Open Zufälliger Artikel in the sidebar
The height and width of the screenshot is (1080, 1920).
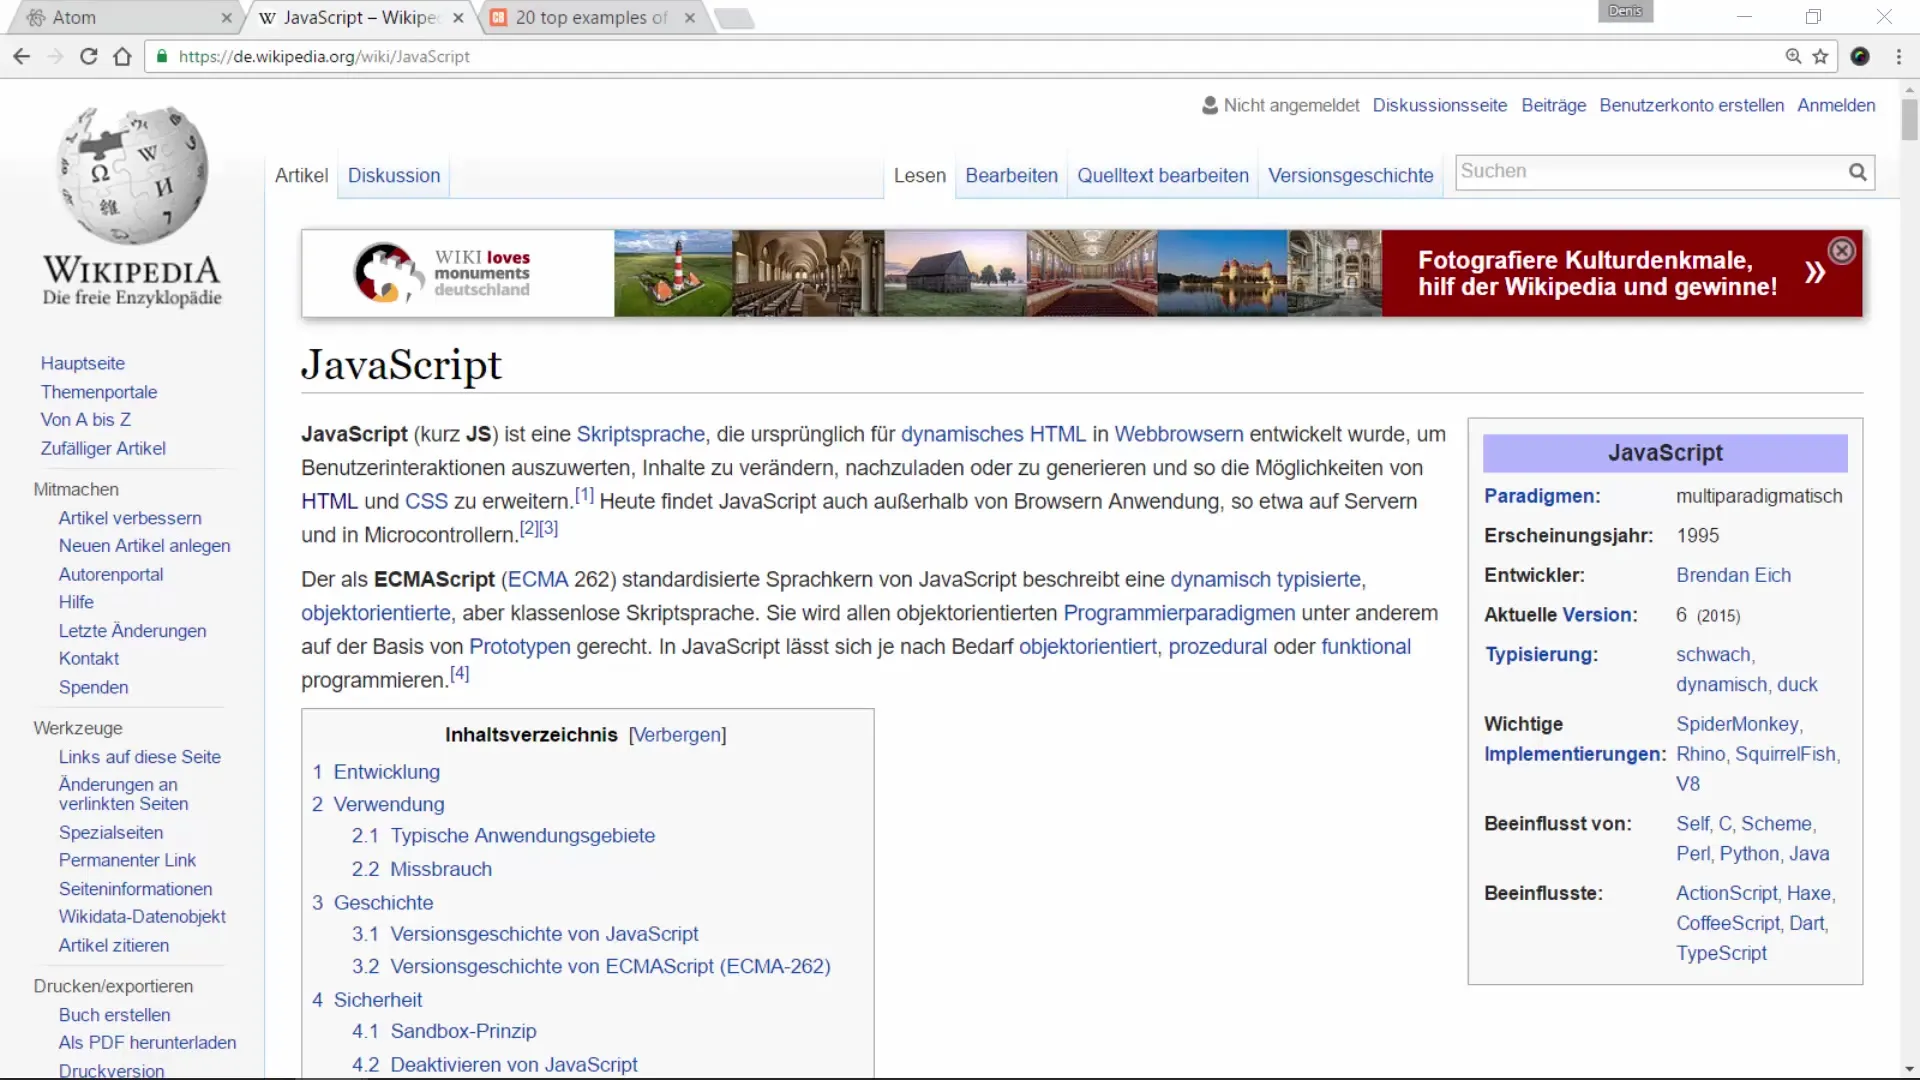click(103, 449)
